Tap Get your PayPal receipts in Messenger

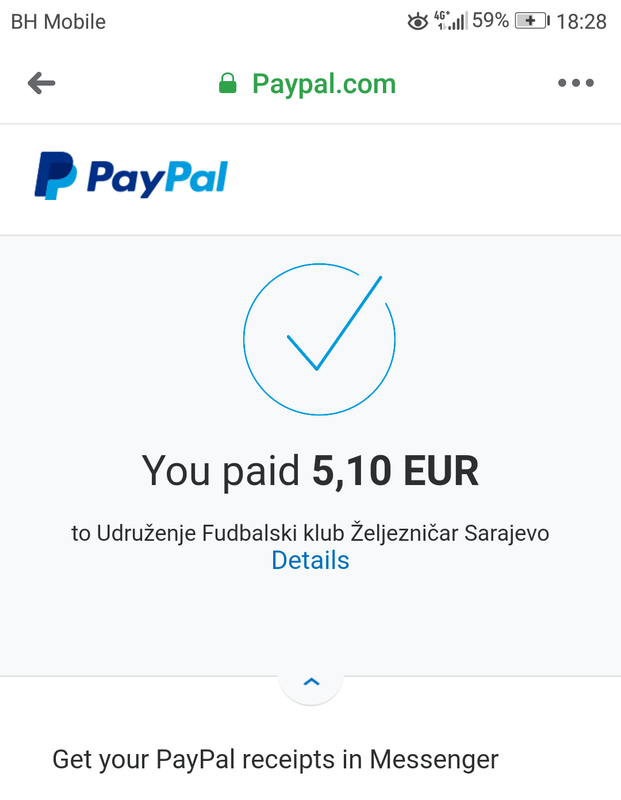[x=276, y=760]
